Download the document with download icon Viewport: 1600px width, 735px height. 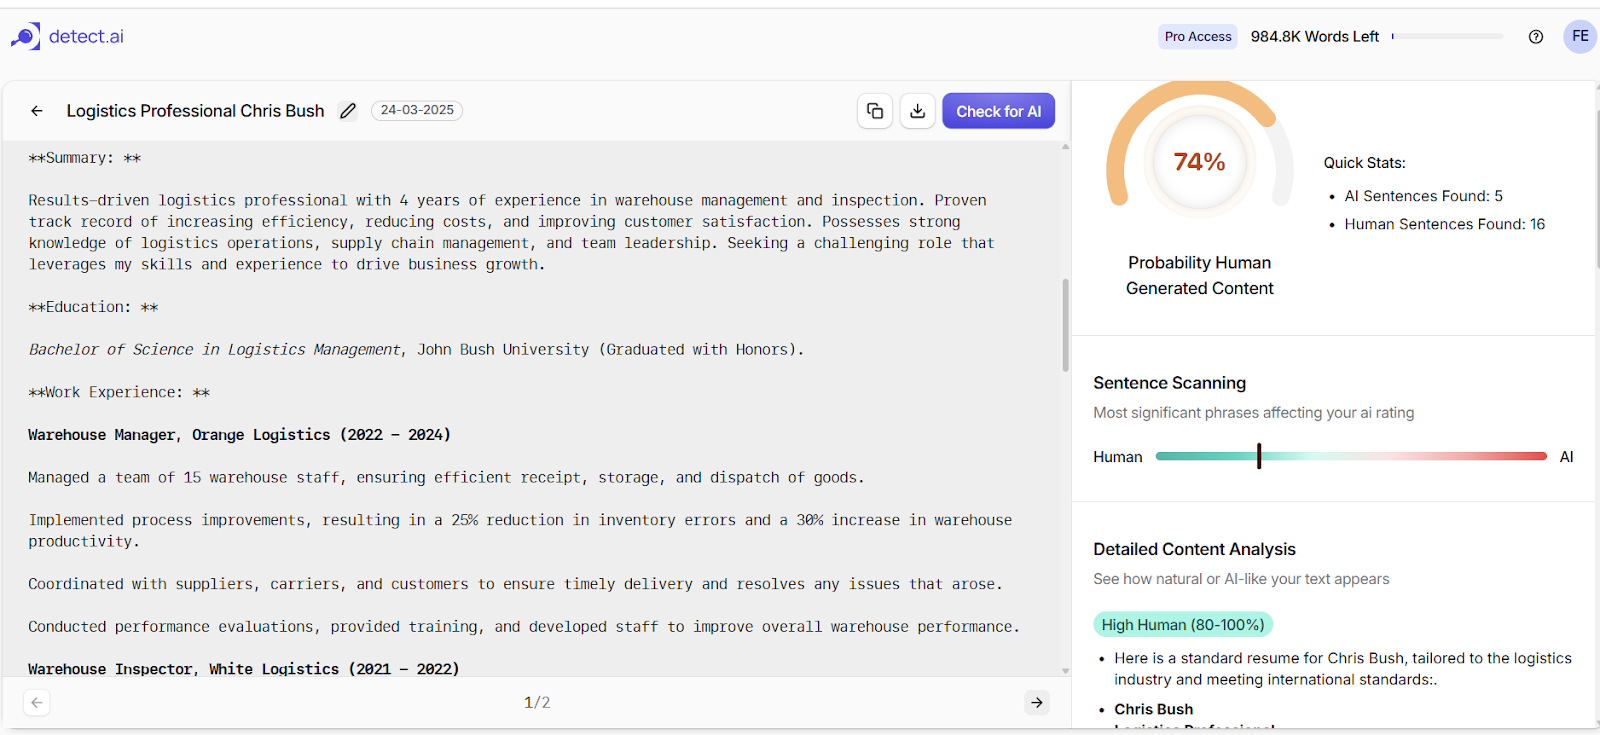tap(918, 111)
